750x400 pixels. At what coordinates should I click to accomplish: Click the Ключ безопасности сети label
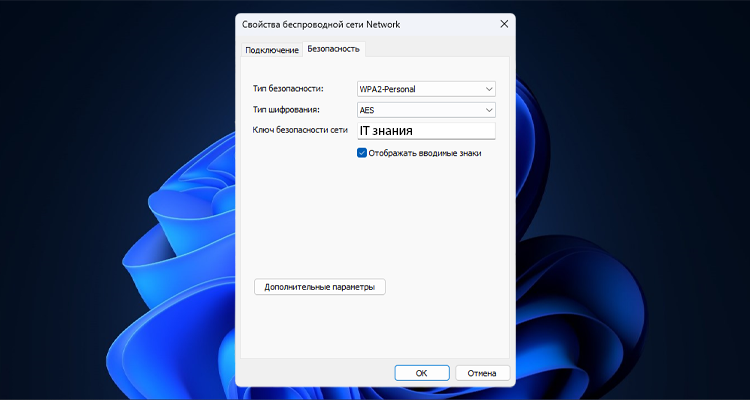click(x=300, y=130)
